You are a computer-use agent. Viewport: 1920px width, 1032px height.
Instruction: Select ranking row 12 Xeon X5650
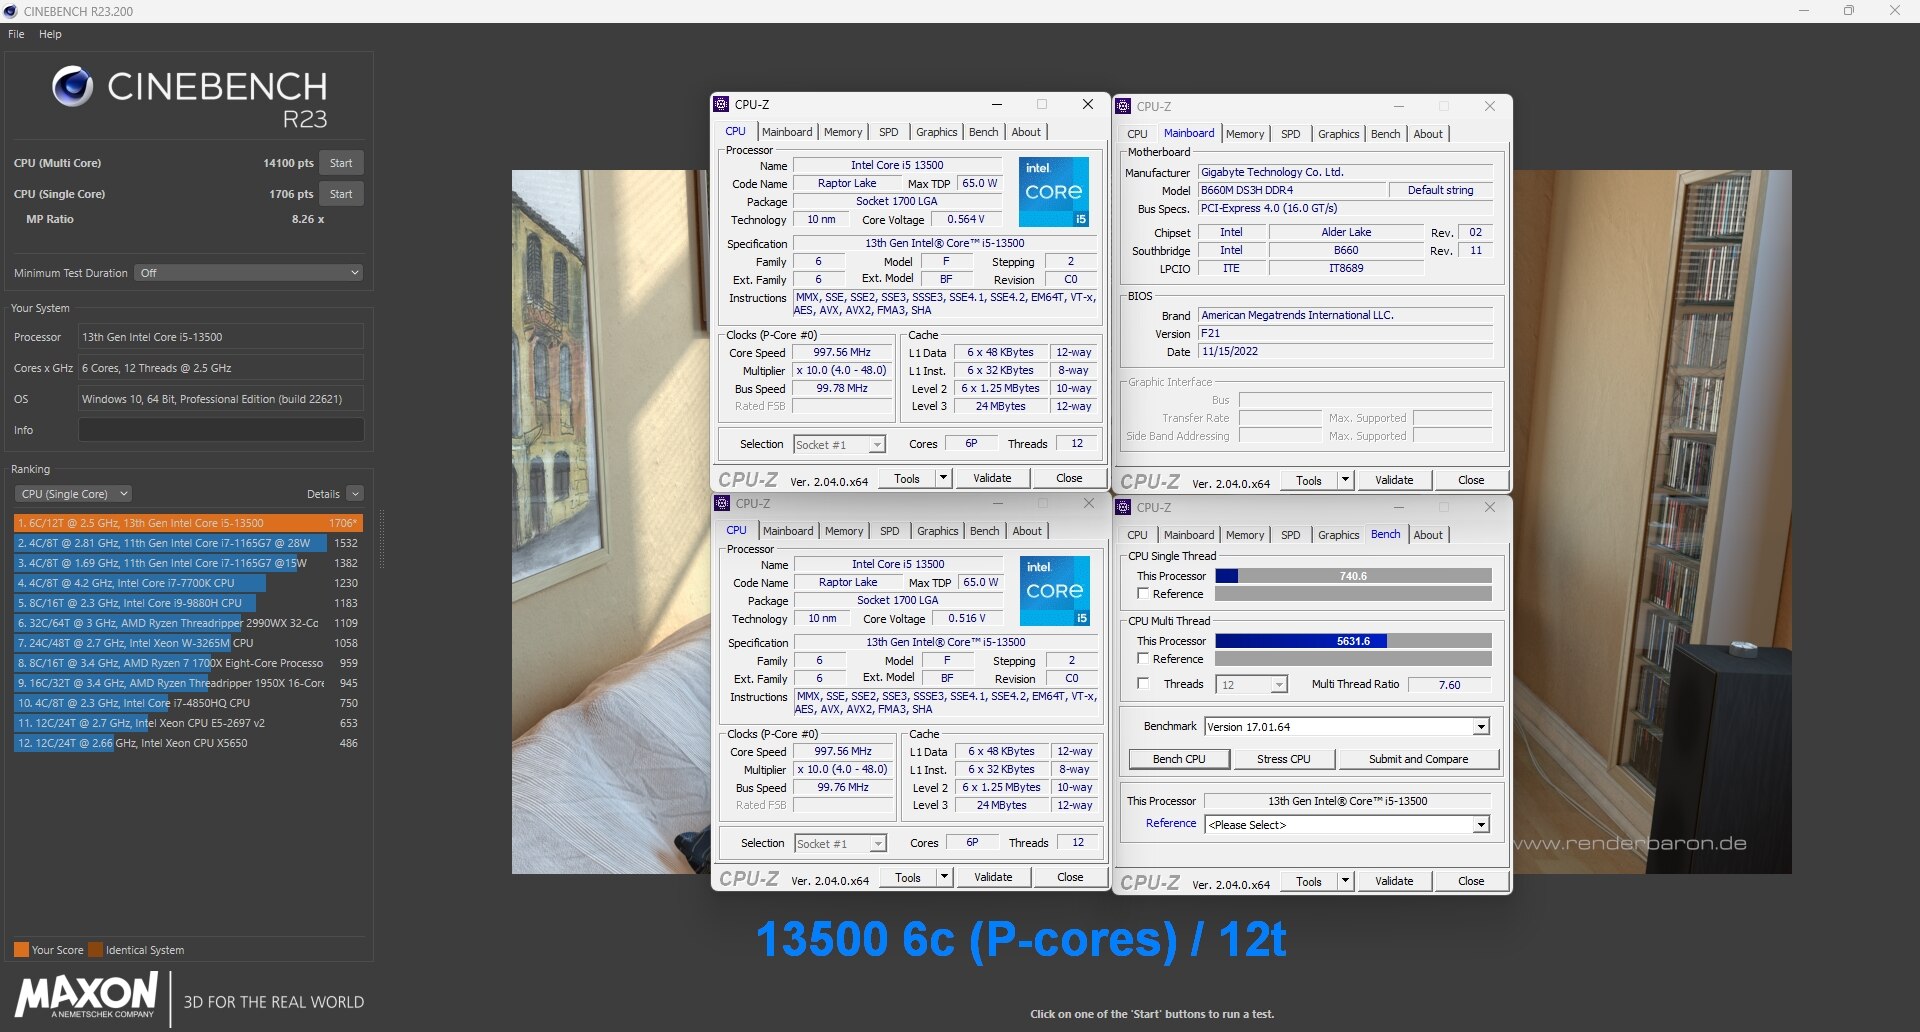[188, 743]
